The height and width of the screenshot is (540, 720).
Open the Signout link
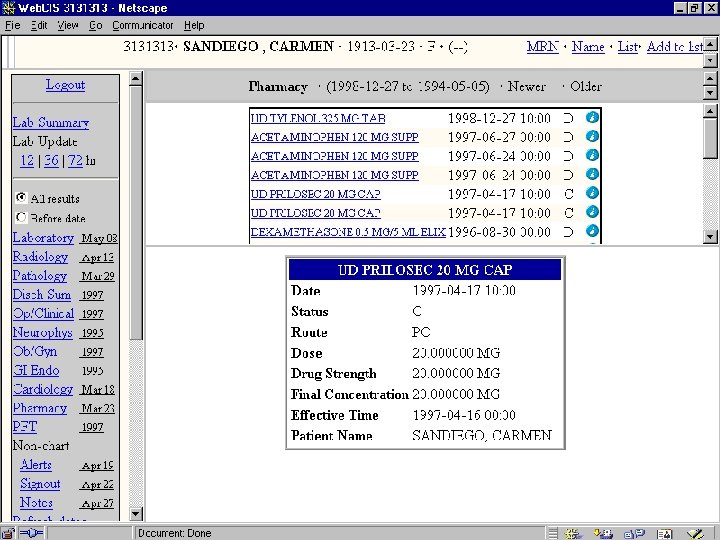(x=40, y=484)
